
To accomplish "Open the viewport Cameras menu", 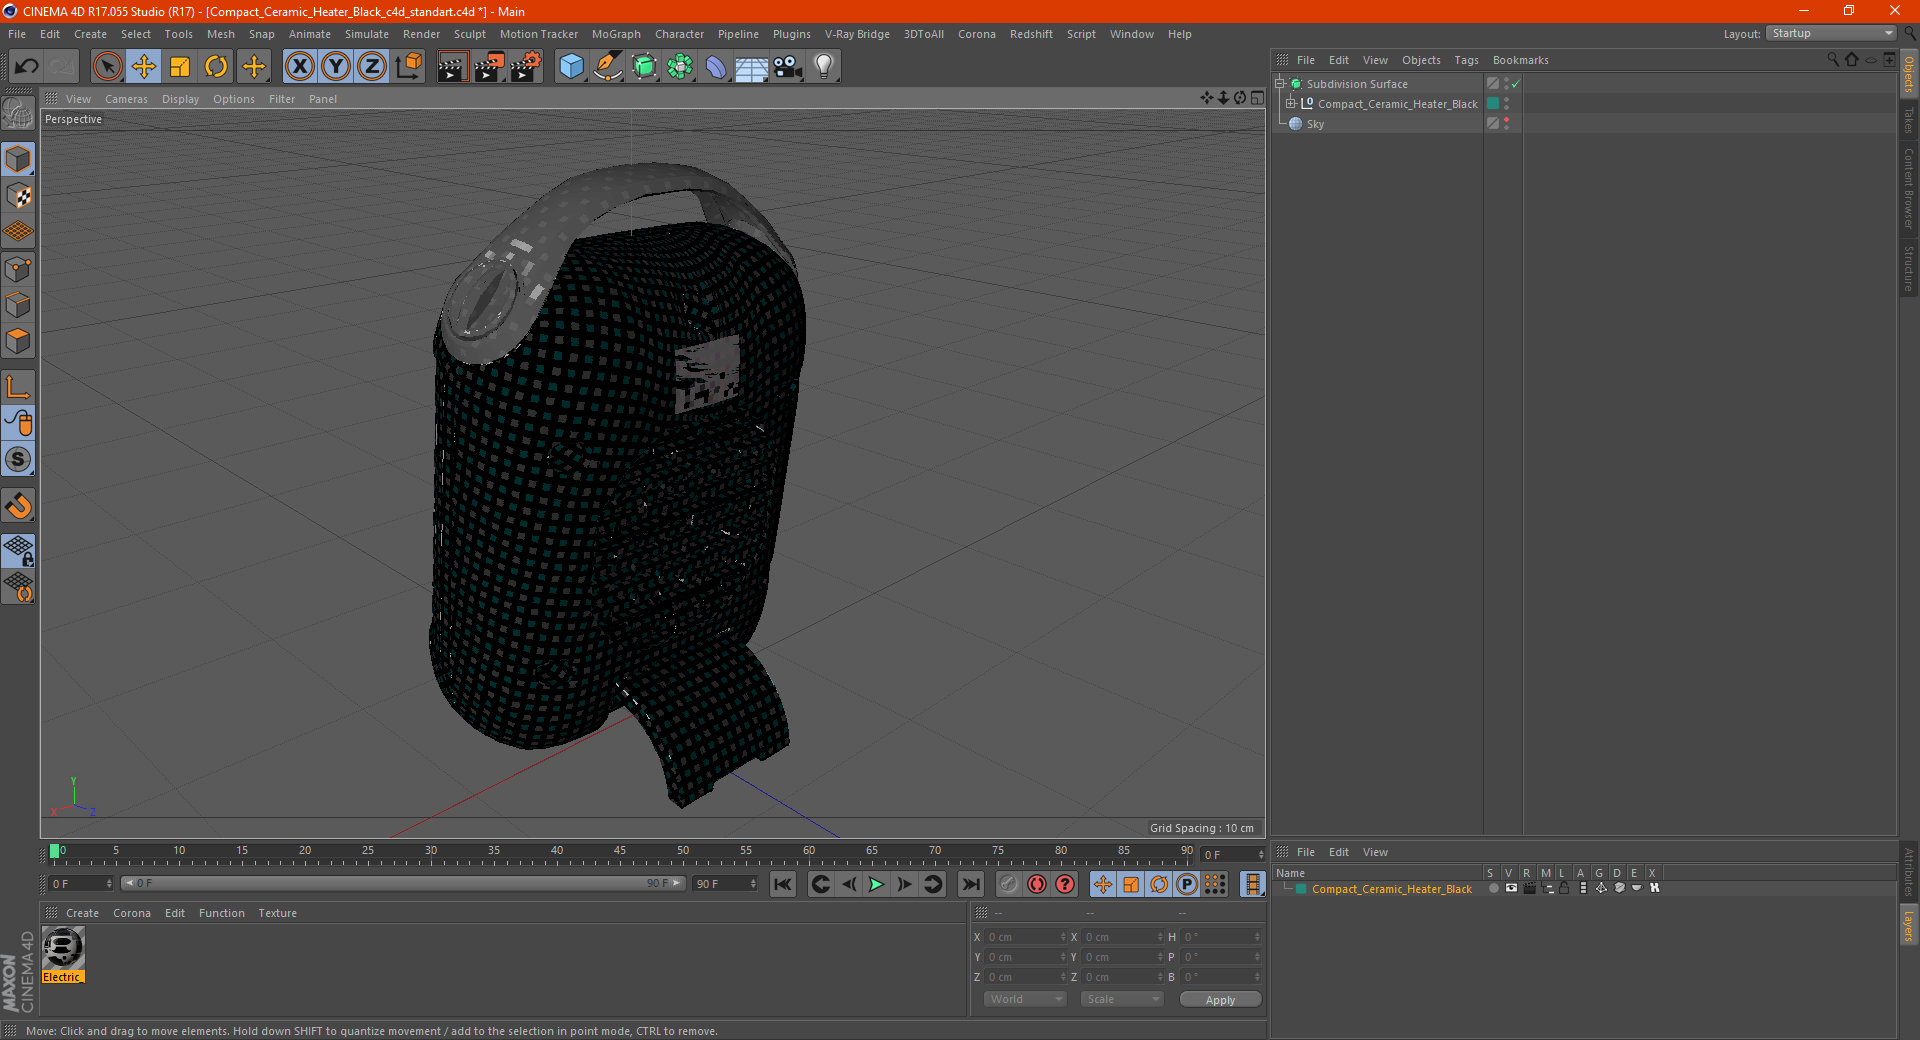I will pos(126,99).
